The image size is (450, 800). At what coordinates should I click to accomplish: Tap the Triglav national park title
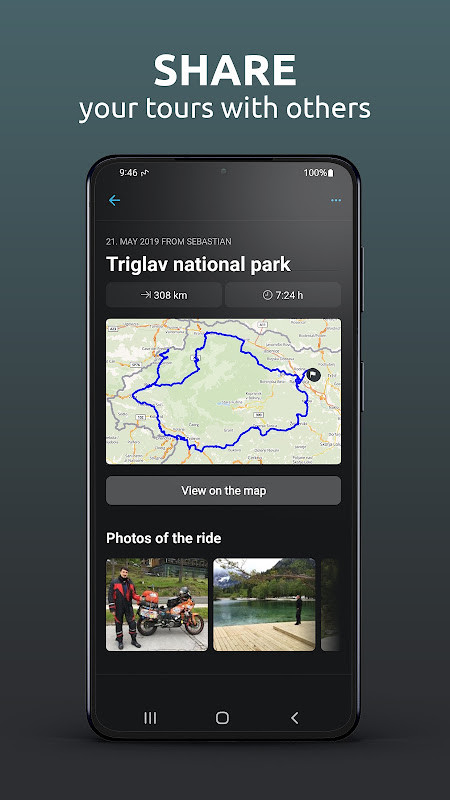point(198,264)
